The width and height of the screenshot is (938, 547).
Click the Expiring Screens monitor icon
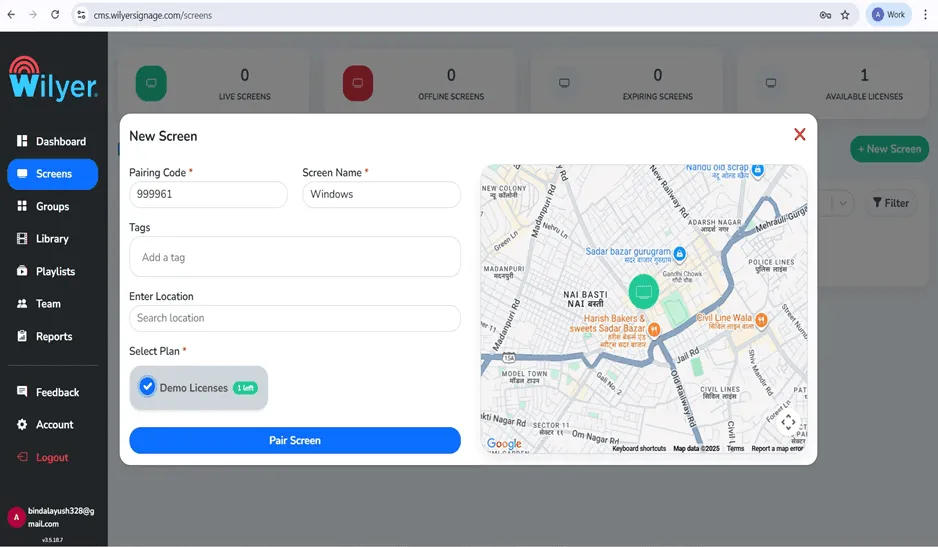tap(564, 83)
